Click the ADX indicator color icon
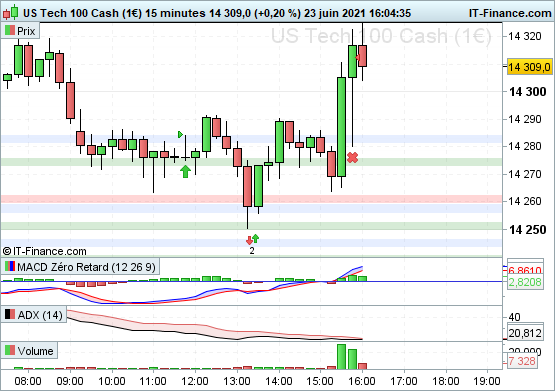555x391 pixels. 10,314
